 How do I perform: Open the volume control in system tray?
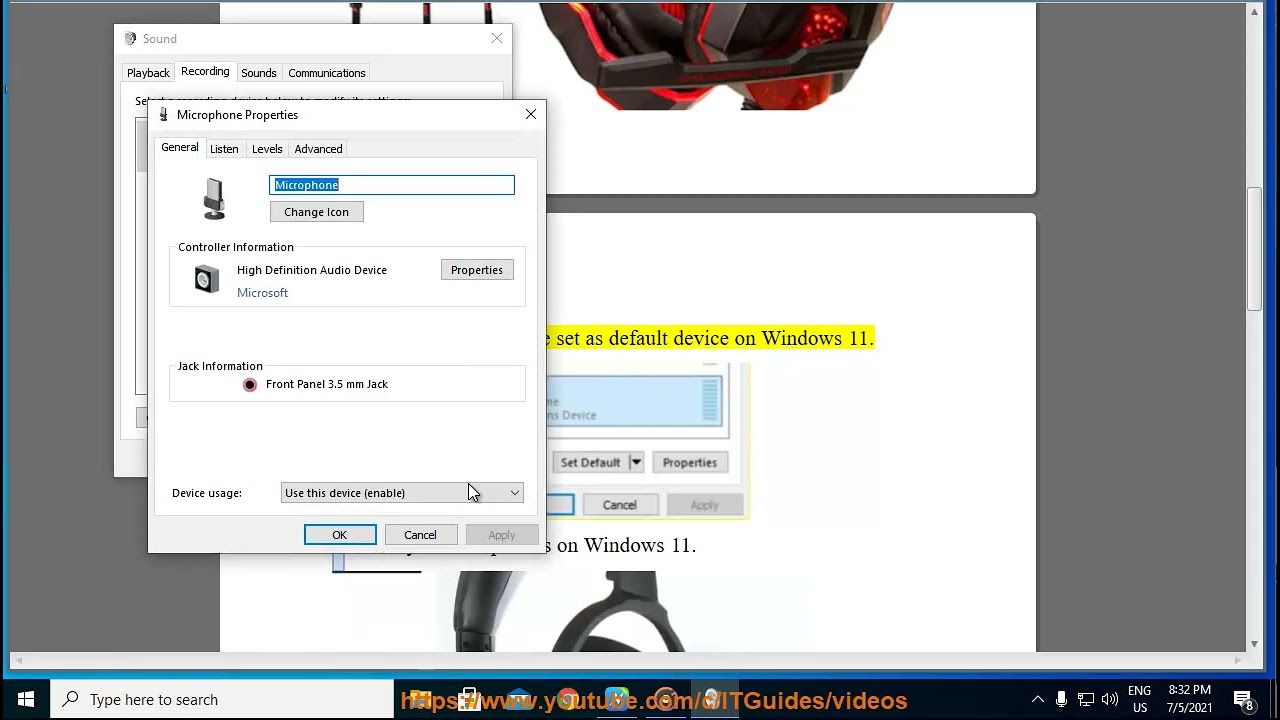[x=1109, y=700]
